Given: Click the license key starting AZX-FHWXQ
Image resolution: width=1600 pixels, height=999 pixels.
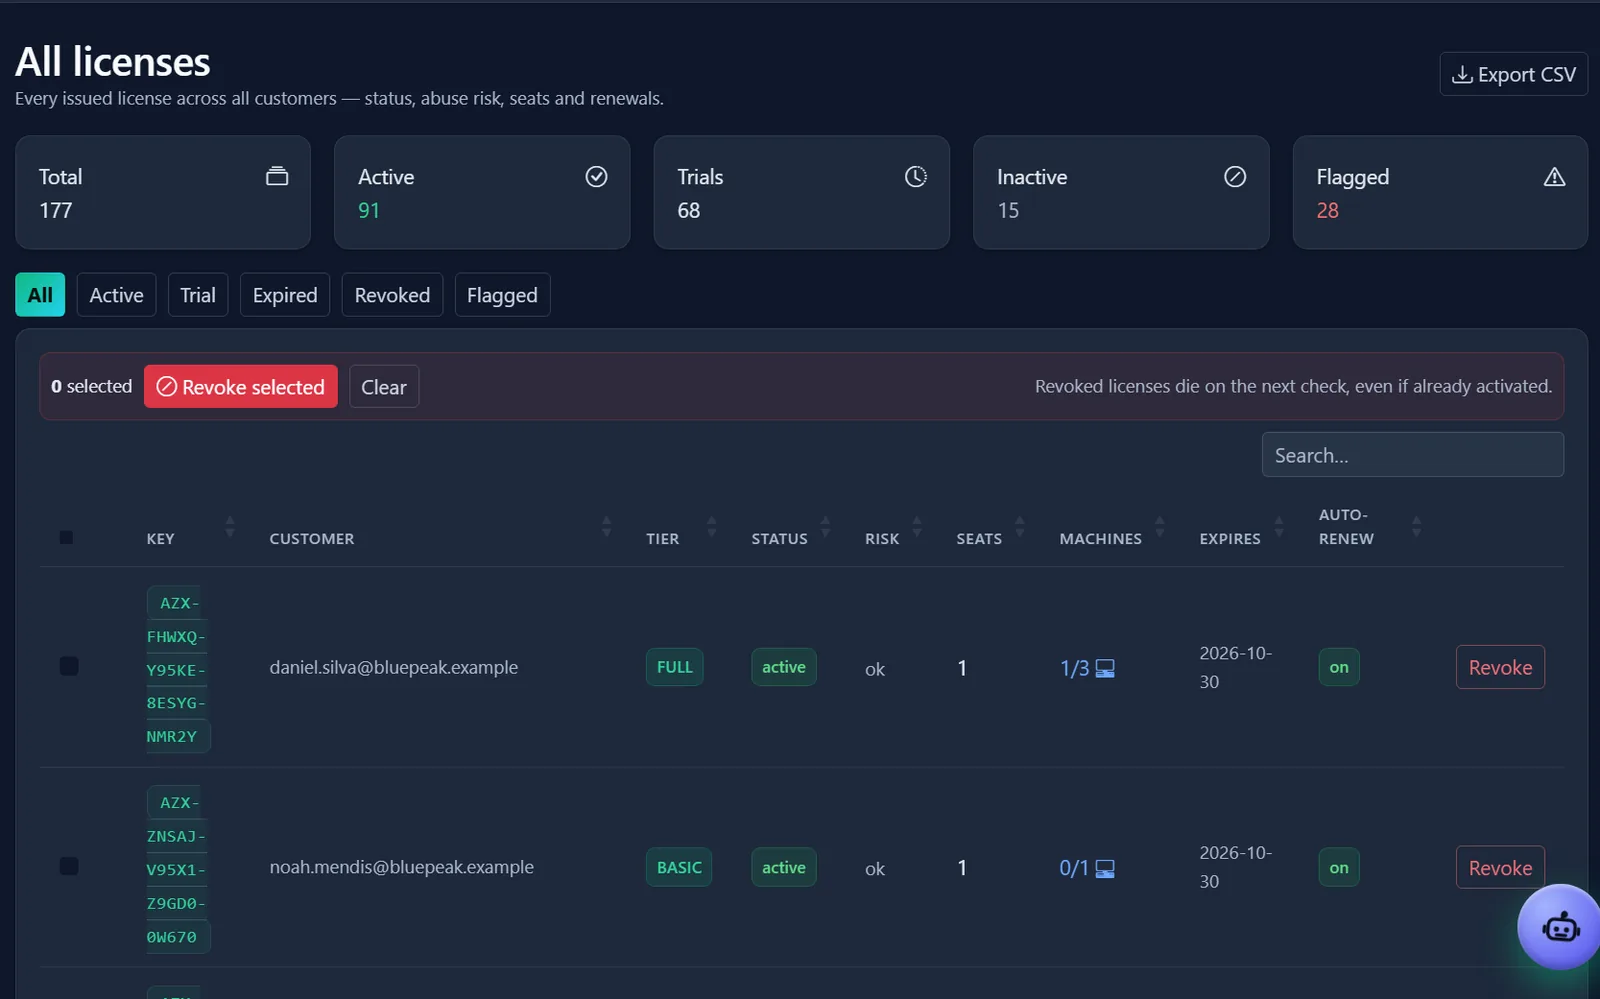Looking at the screenshot, I should [178, 669].
